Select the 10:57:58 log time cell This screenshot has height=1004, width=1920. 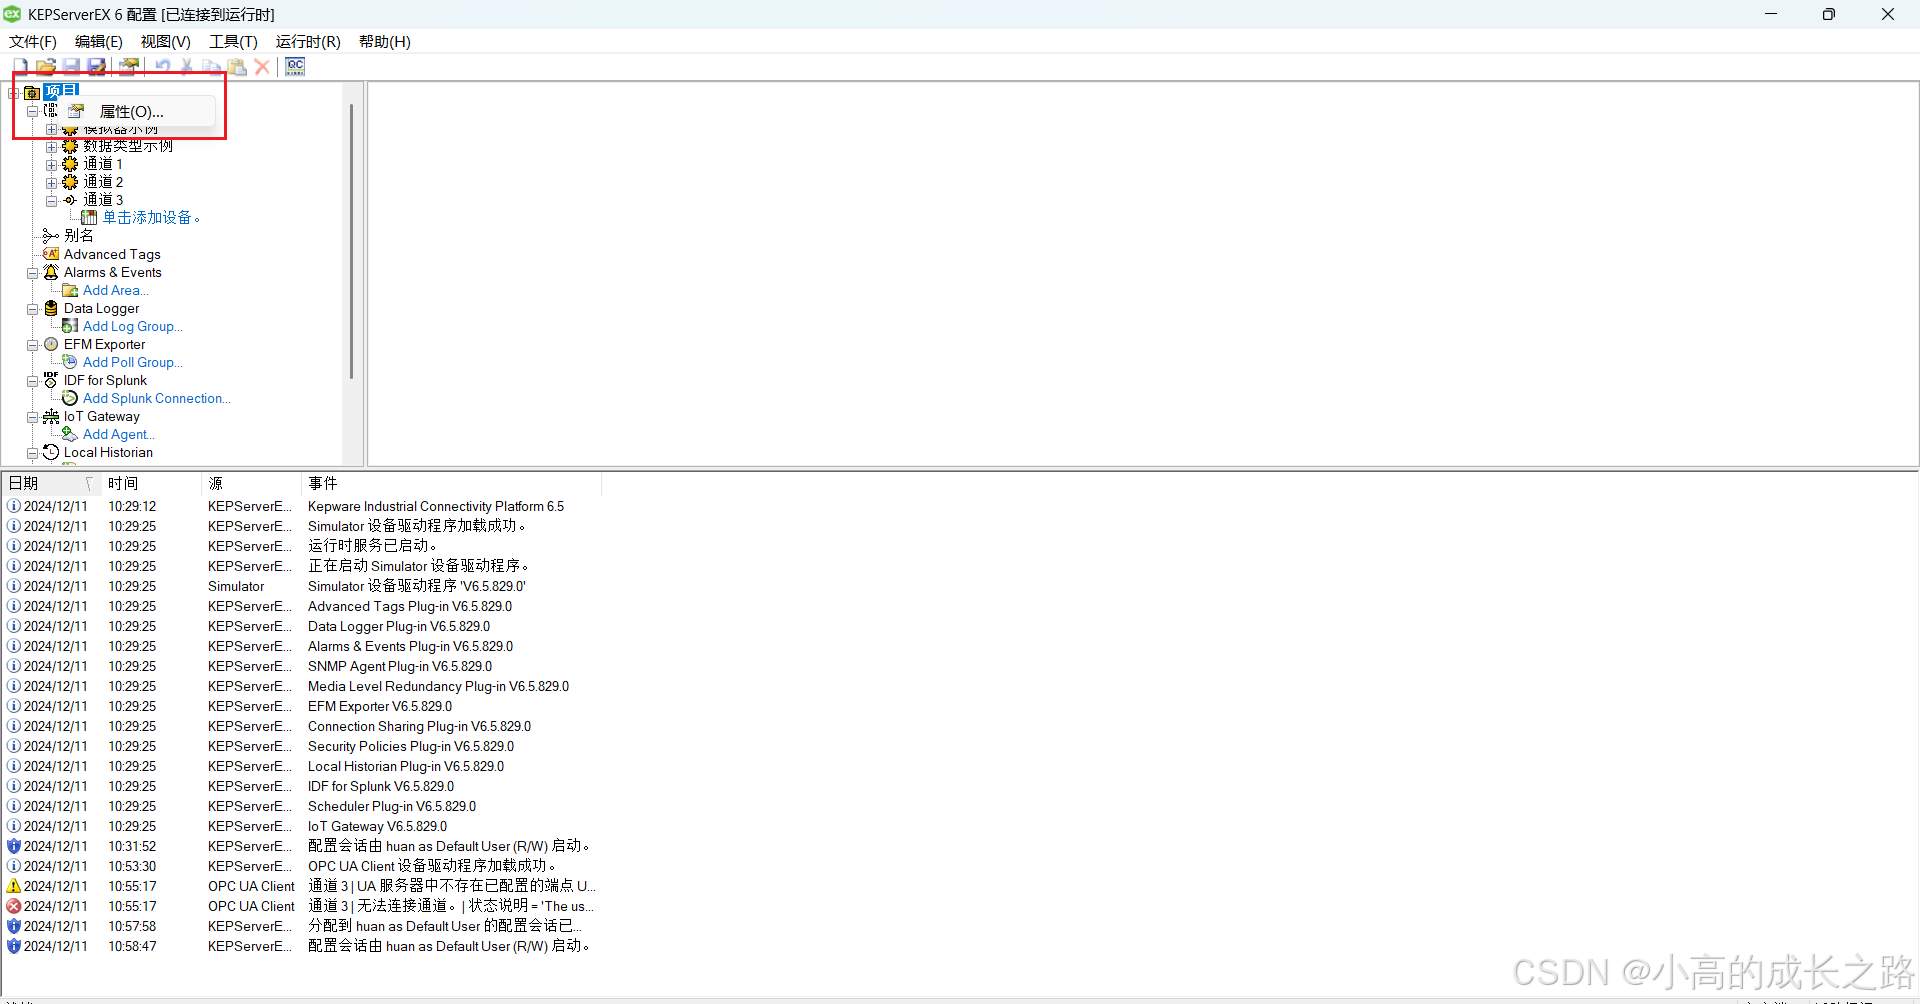click(132, 926)
